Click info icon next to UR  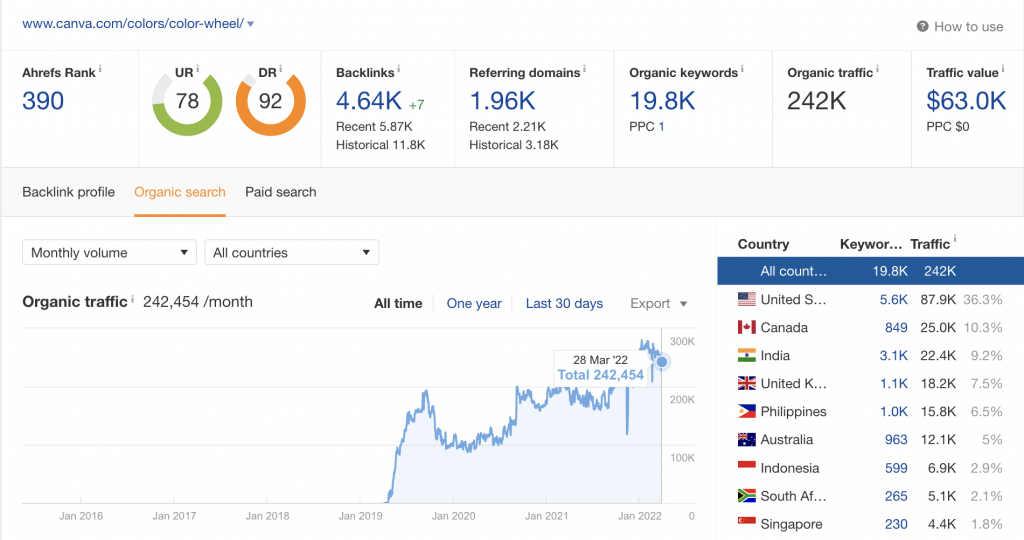[x=197, y=69]
